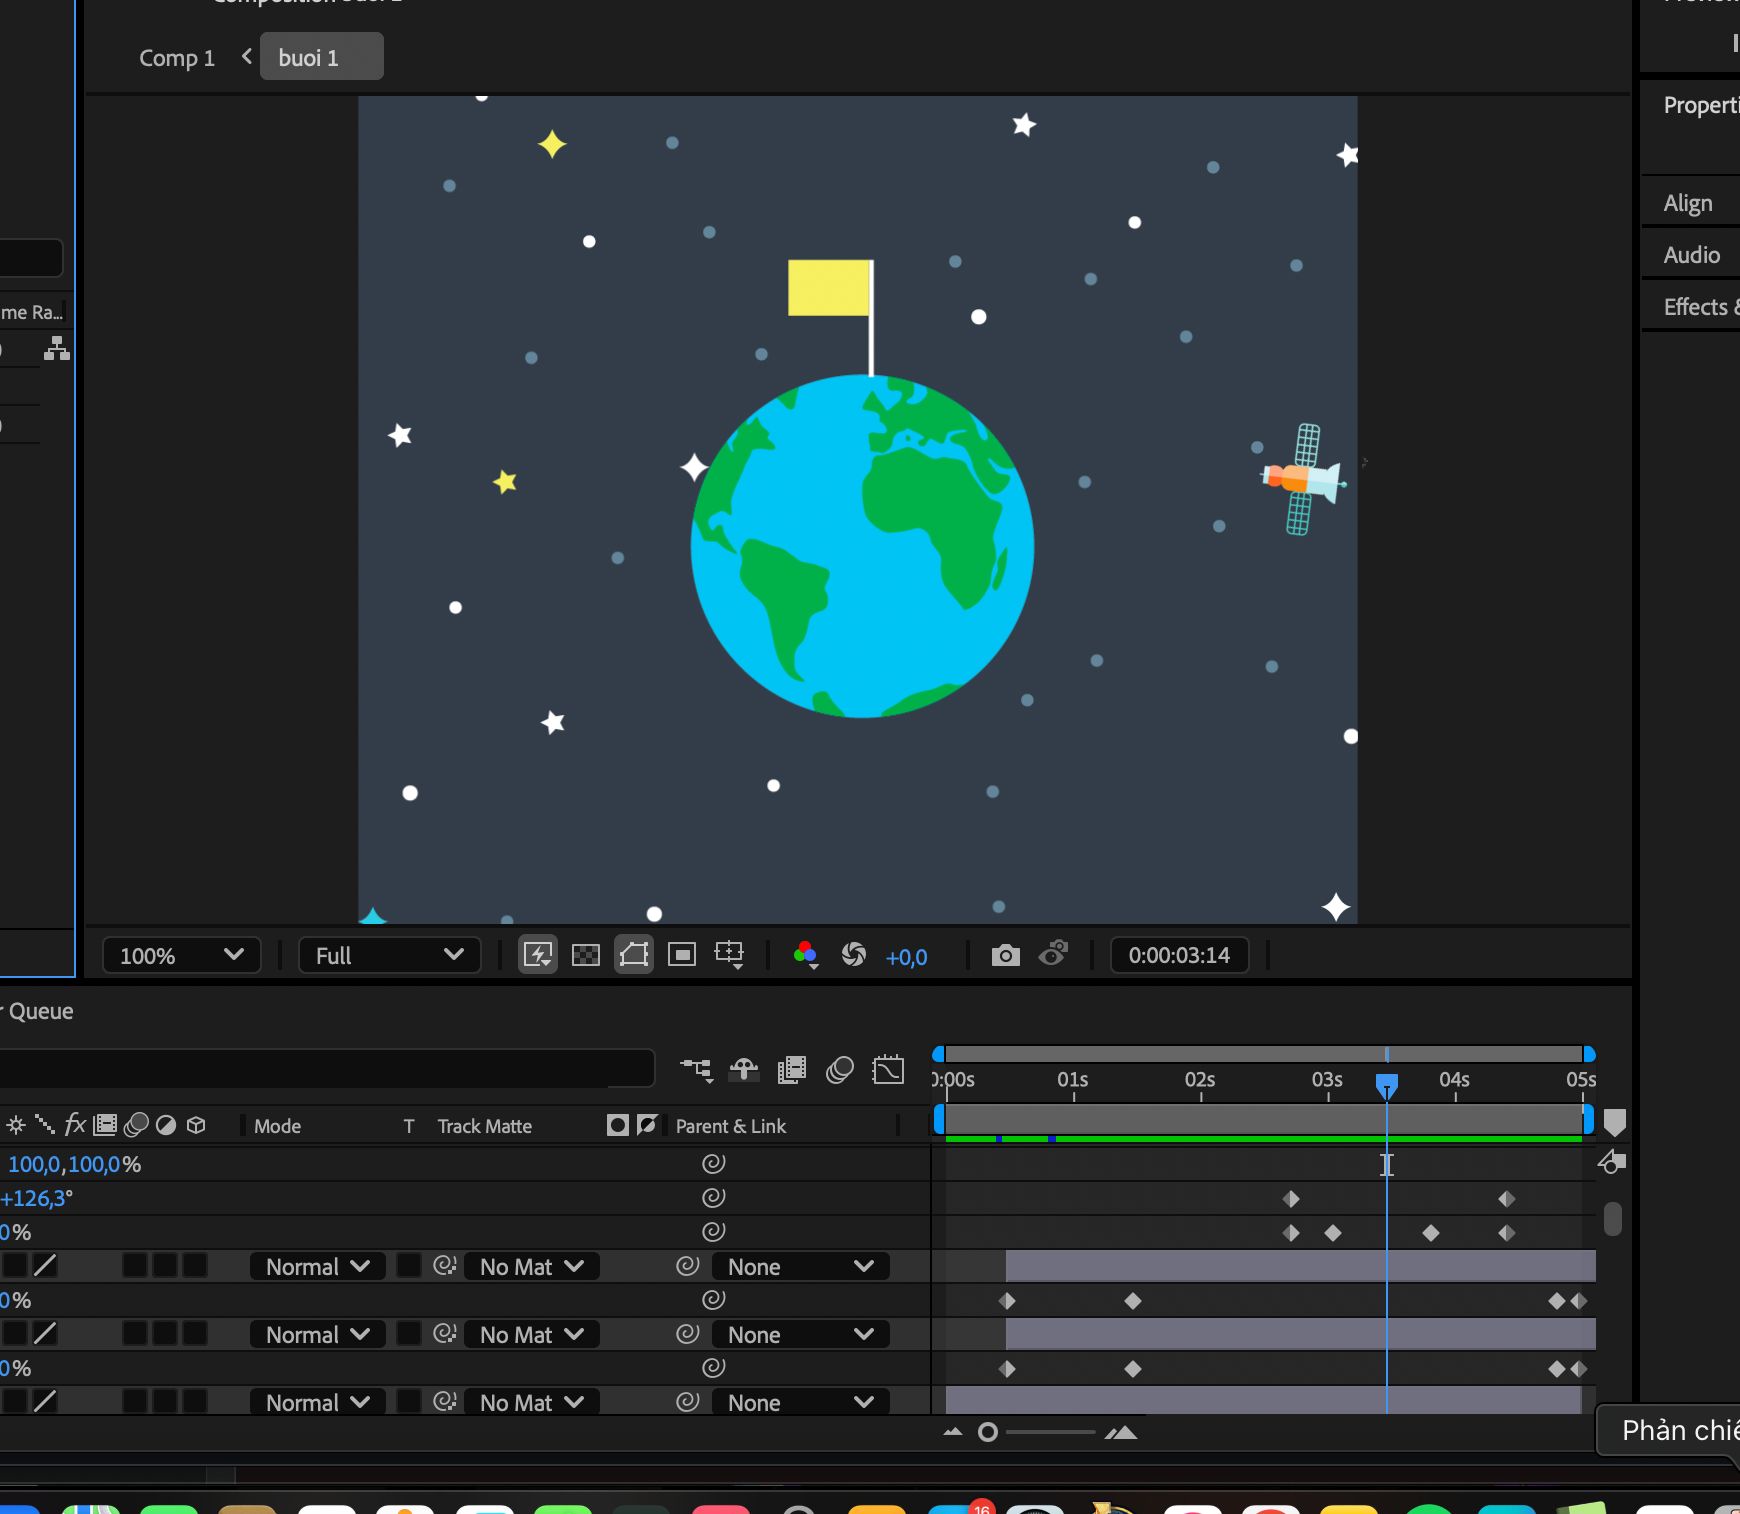Open the Align panel
Viewport: 1740px width, 1514px height.
click(x=1688, y=203)
